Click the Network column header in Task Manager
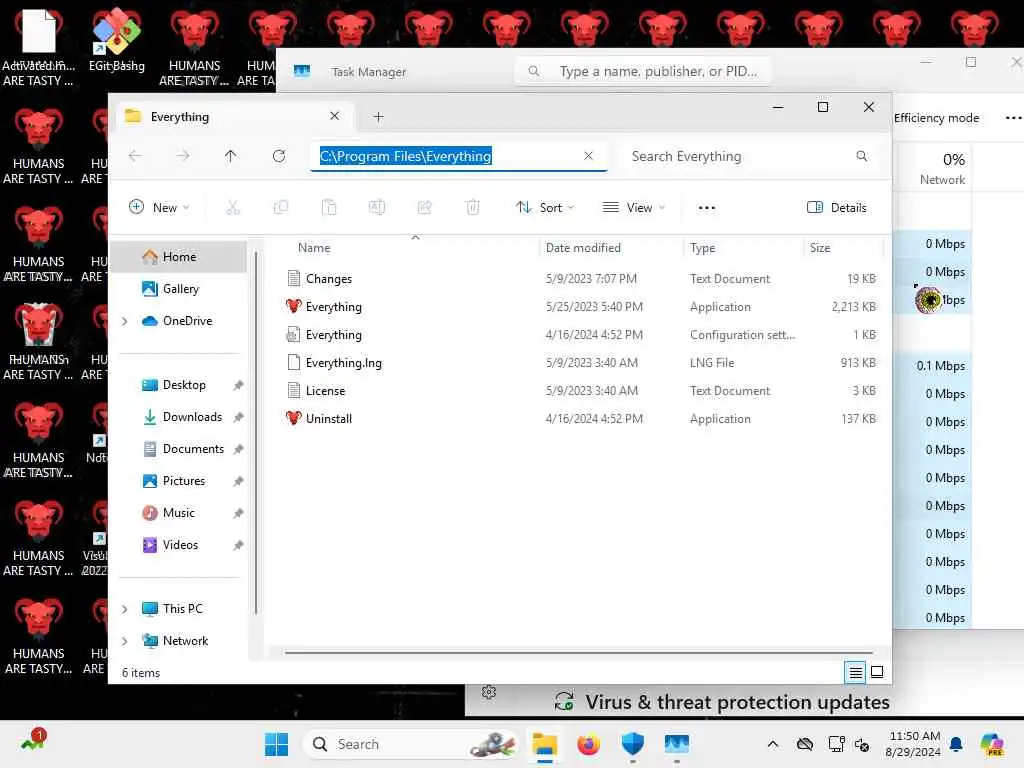The width and height of the screenshot is (1024, 768). pyautogui.click(x=941, y=168)
